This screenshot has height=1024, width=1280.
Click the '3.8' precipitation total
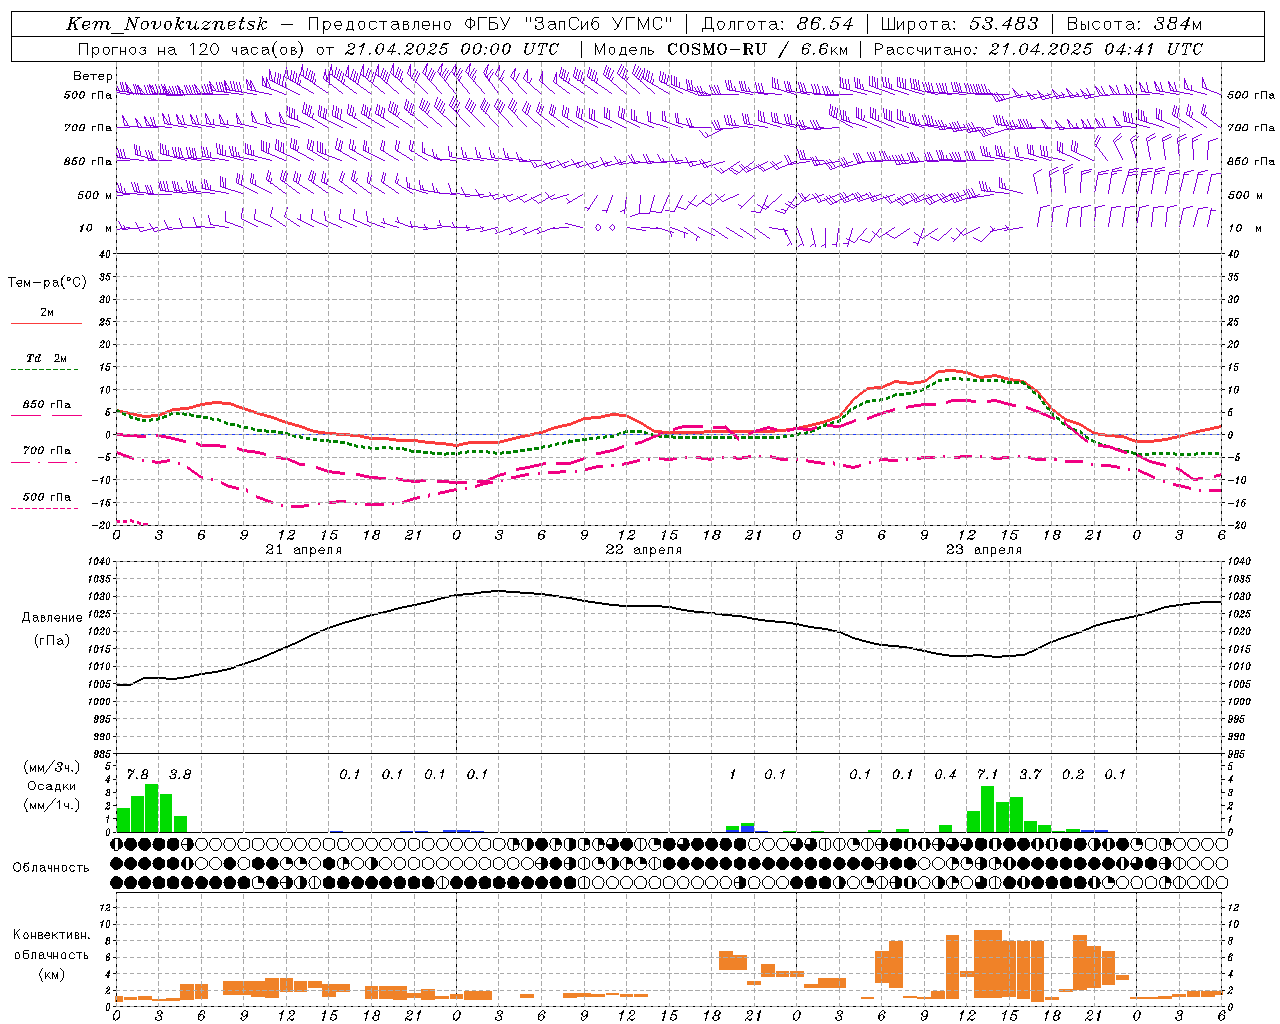tap(180, 775)
